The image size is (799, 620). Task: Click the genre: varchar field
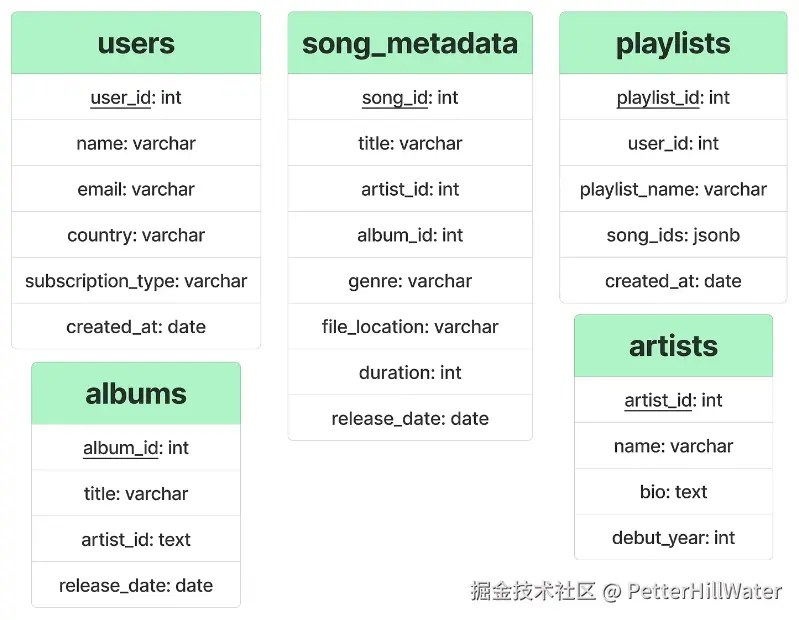(410, 281)
